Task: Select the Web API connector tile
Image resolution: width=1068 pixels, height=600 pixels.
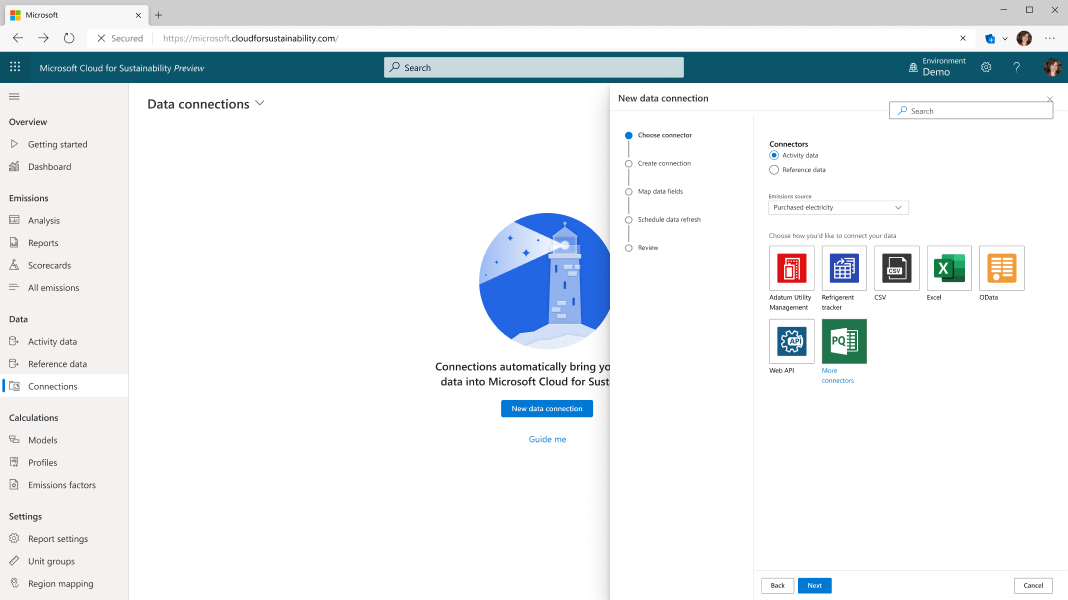Action: [791, 341]
